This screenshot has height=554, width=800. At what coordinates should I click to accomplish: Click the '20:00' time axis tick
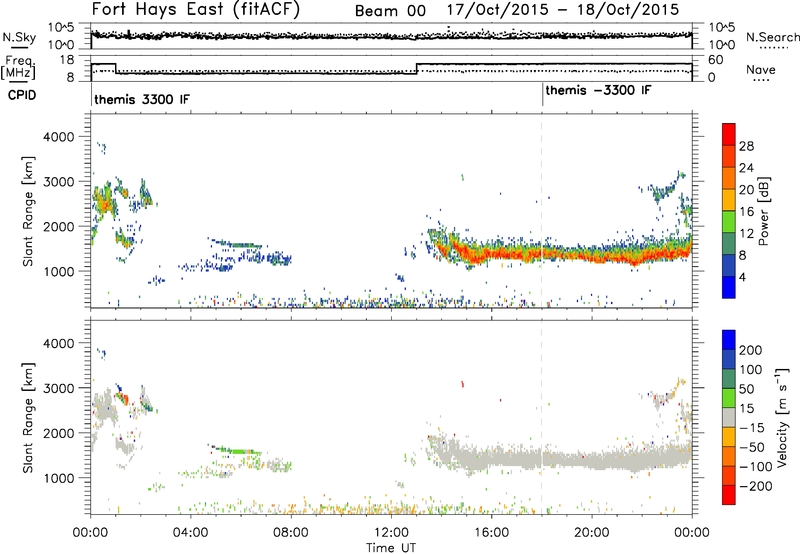click(592, 533)
